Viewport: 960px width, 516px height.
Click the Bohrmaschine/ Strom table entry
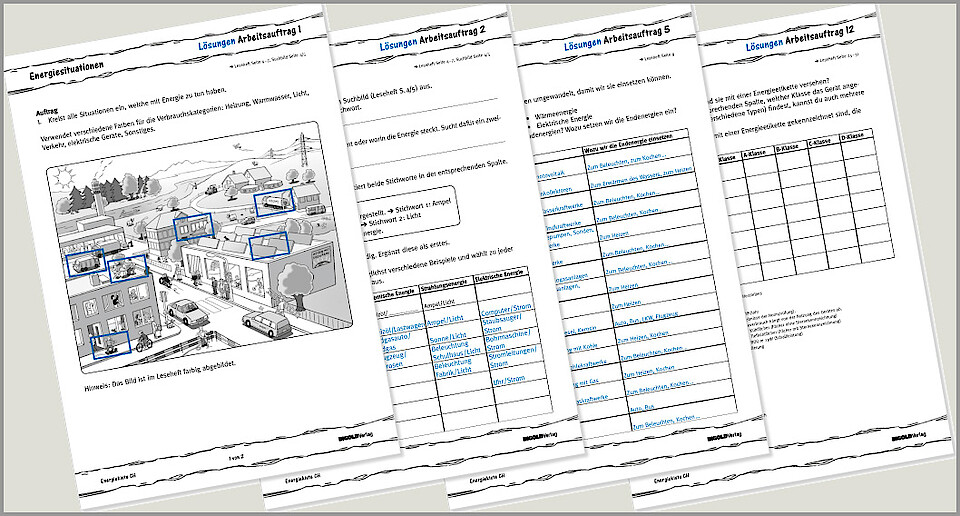click(x=507, y=340)
